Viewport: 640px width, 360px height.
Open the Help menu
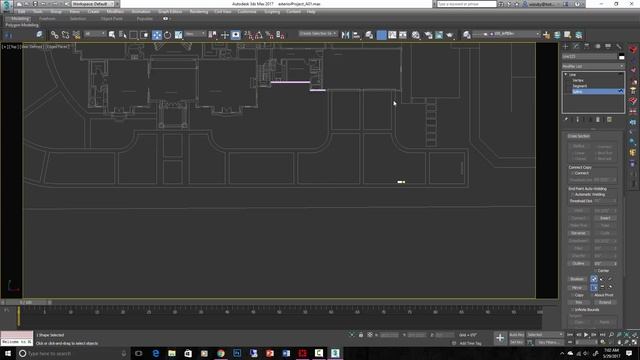pyautogui.click(x=311, y=12)
